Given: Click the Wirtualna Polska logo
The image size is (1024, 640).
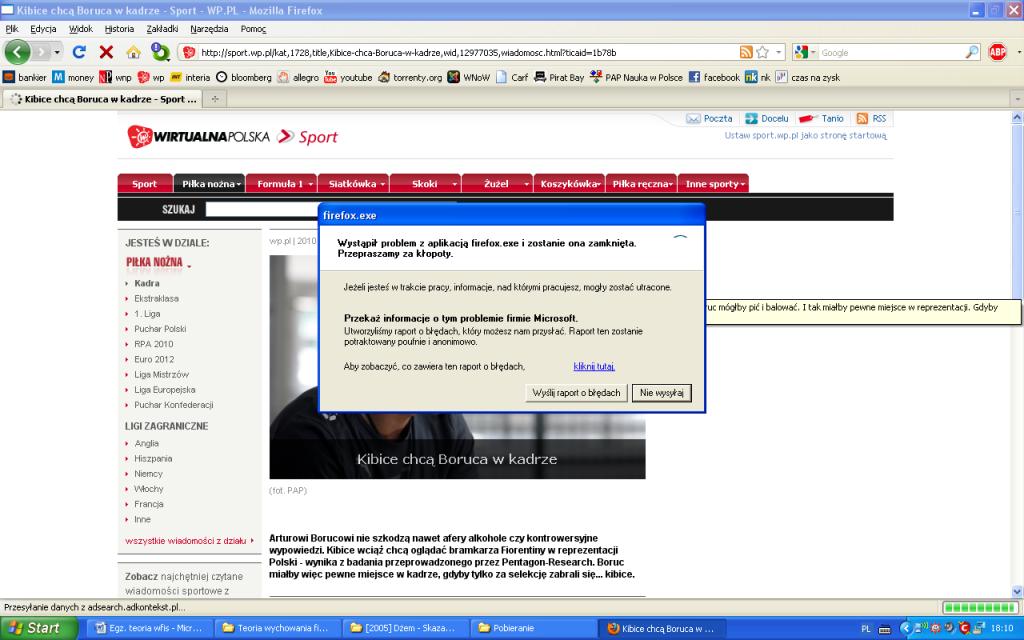Looking at the screenshot, I should point(199,136).
